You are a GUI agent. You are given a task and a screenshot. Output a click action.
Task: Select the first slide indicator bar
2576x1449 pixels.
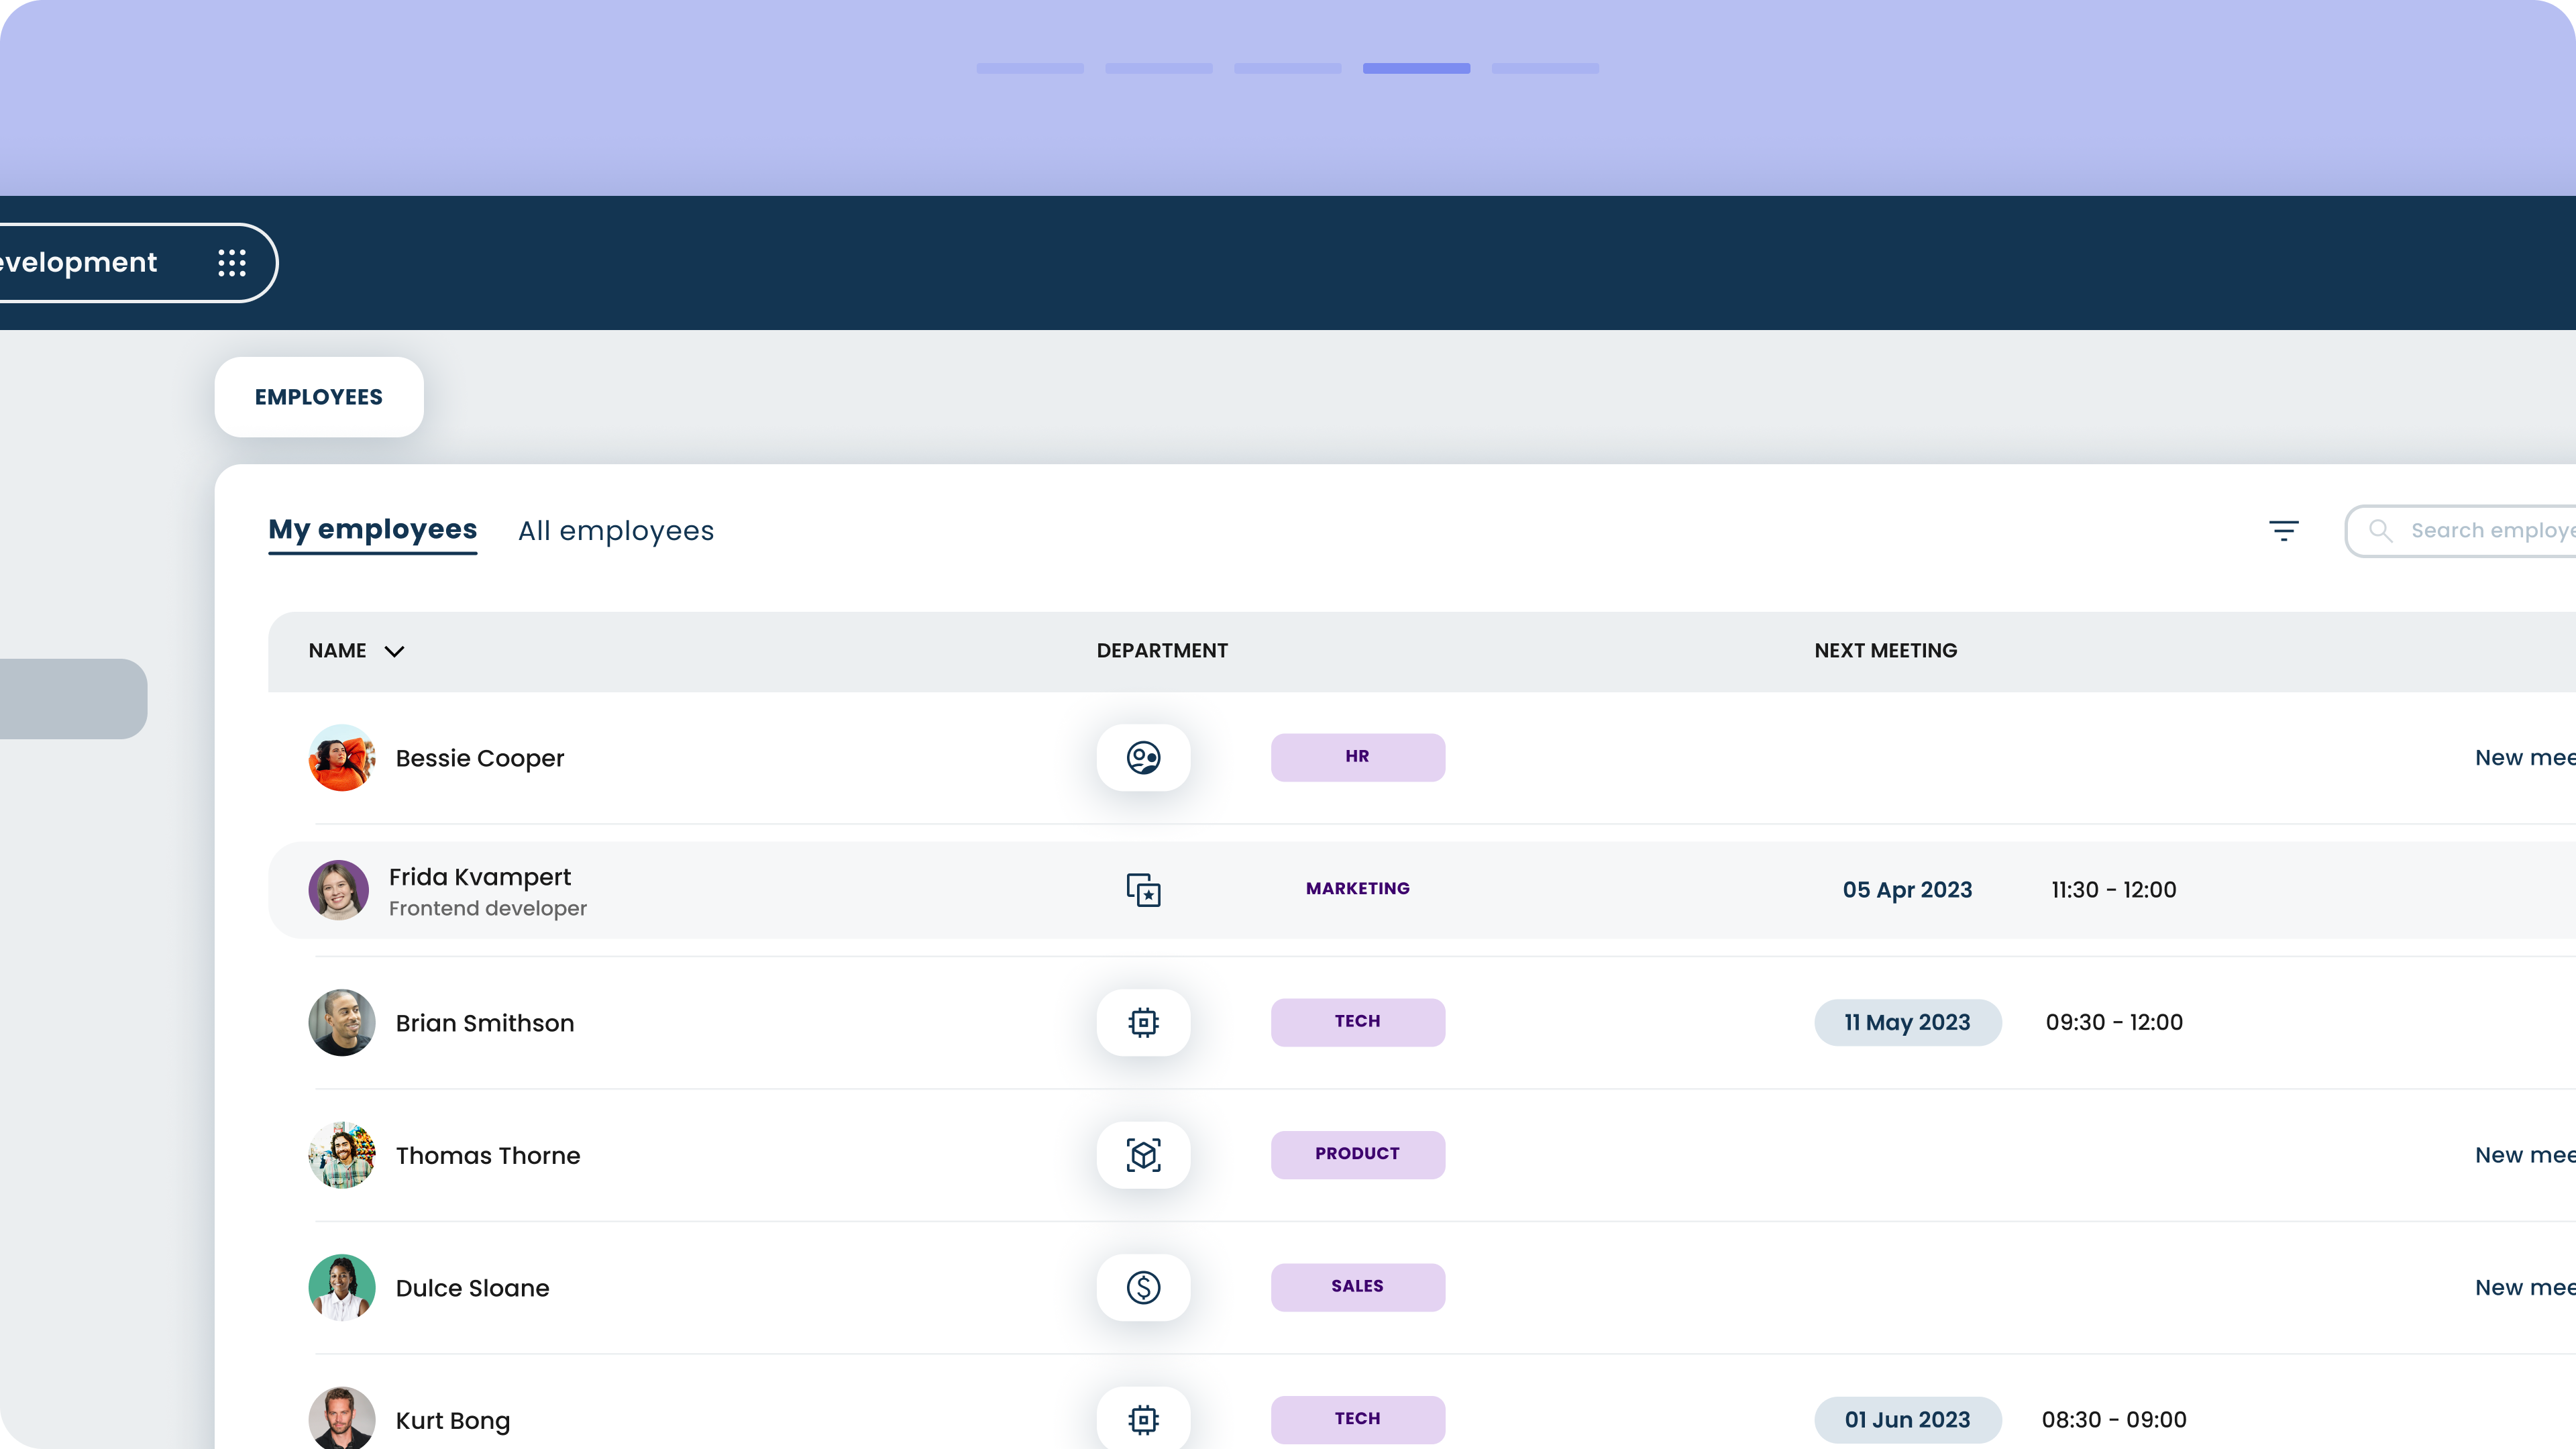1030,68
